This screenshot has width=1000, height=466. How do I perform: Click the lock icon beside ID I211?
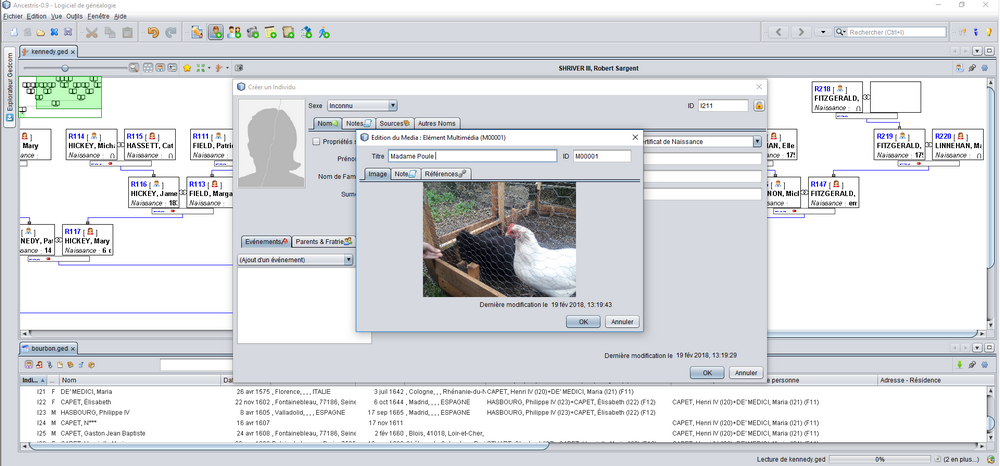pos(759,105)
